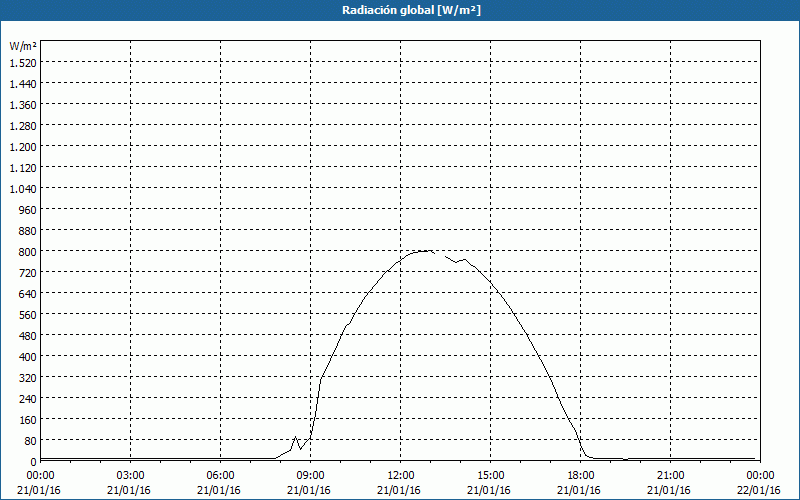Click the 1.440 y-axis value
800x500 pixels.
click(x=23, y=84)
